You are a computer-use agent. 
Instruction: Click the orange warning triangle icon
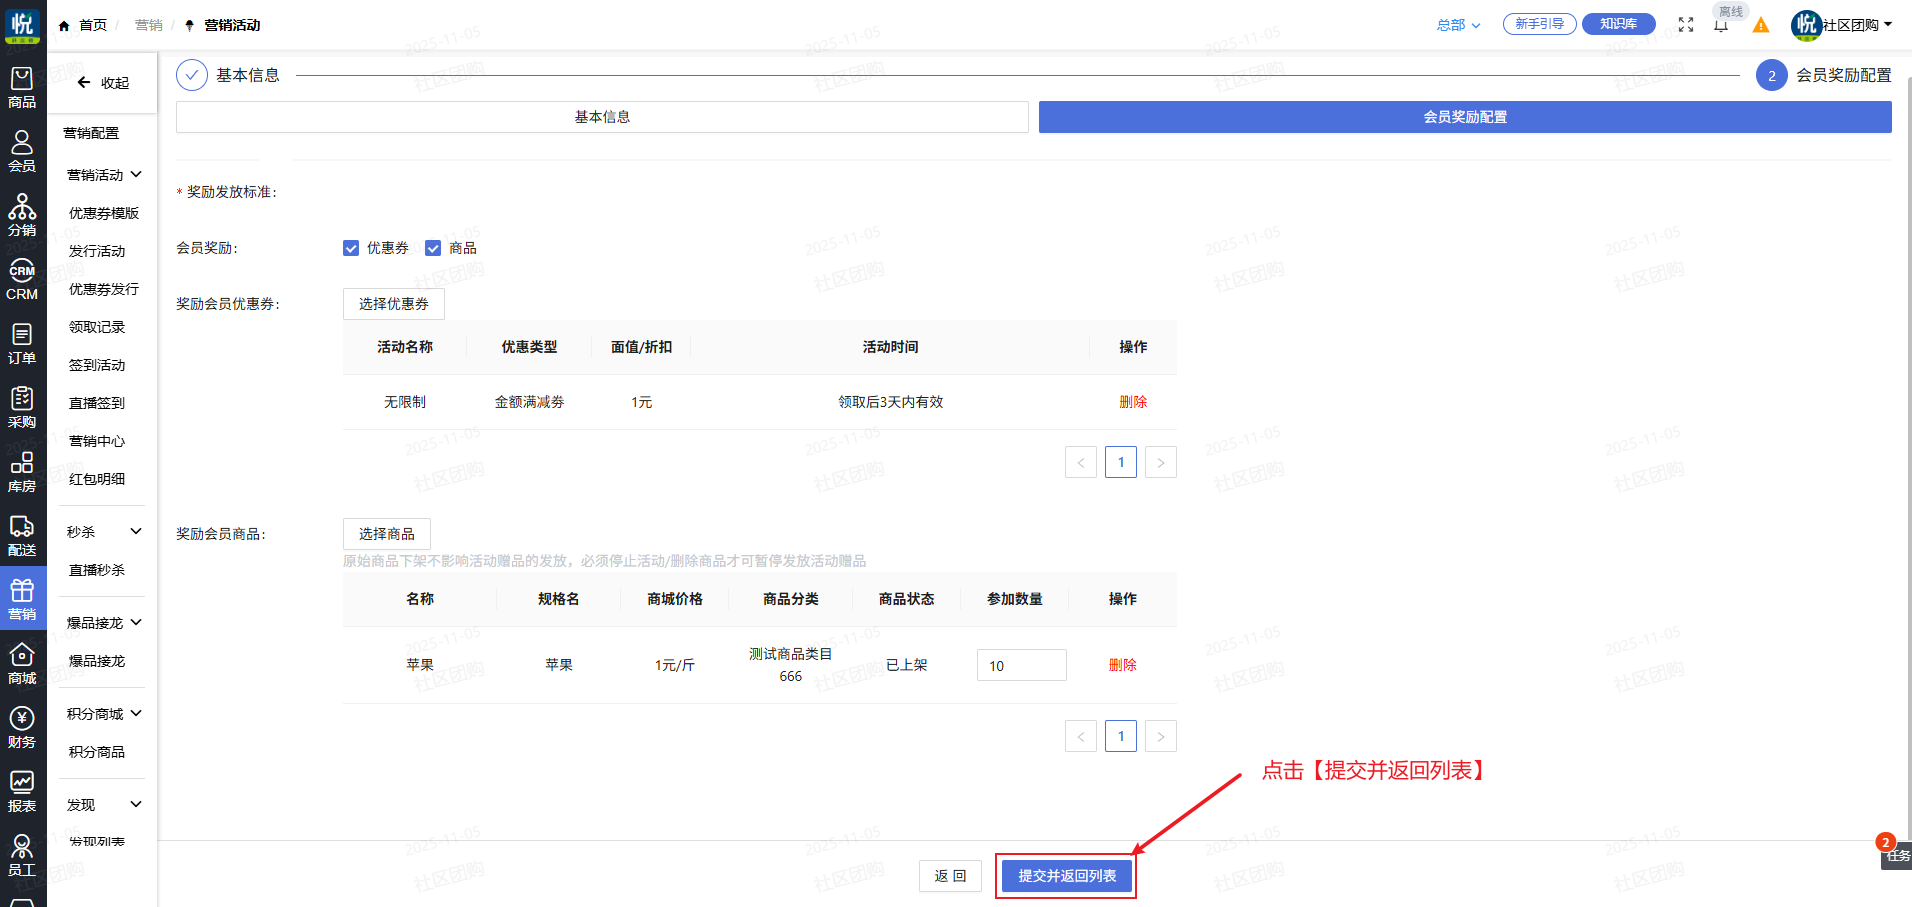point(1761,25)
